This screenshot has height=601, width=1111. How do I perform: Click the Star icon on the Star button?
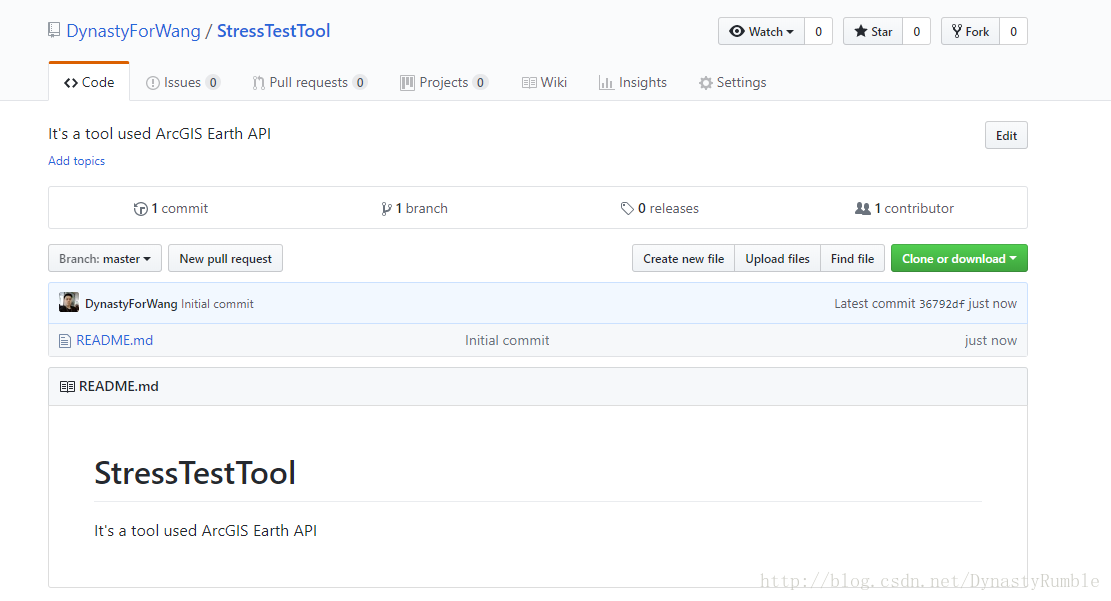click(x=861, y=31)
